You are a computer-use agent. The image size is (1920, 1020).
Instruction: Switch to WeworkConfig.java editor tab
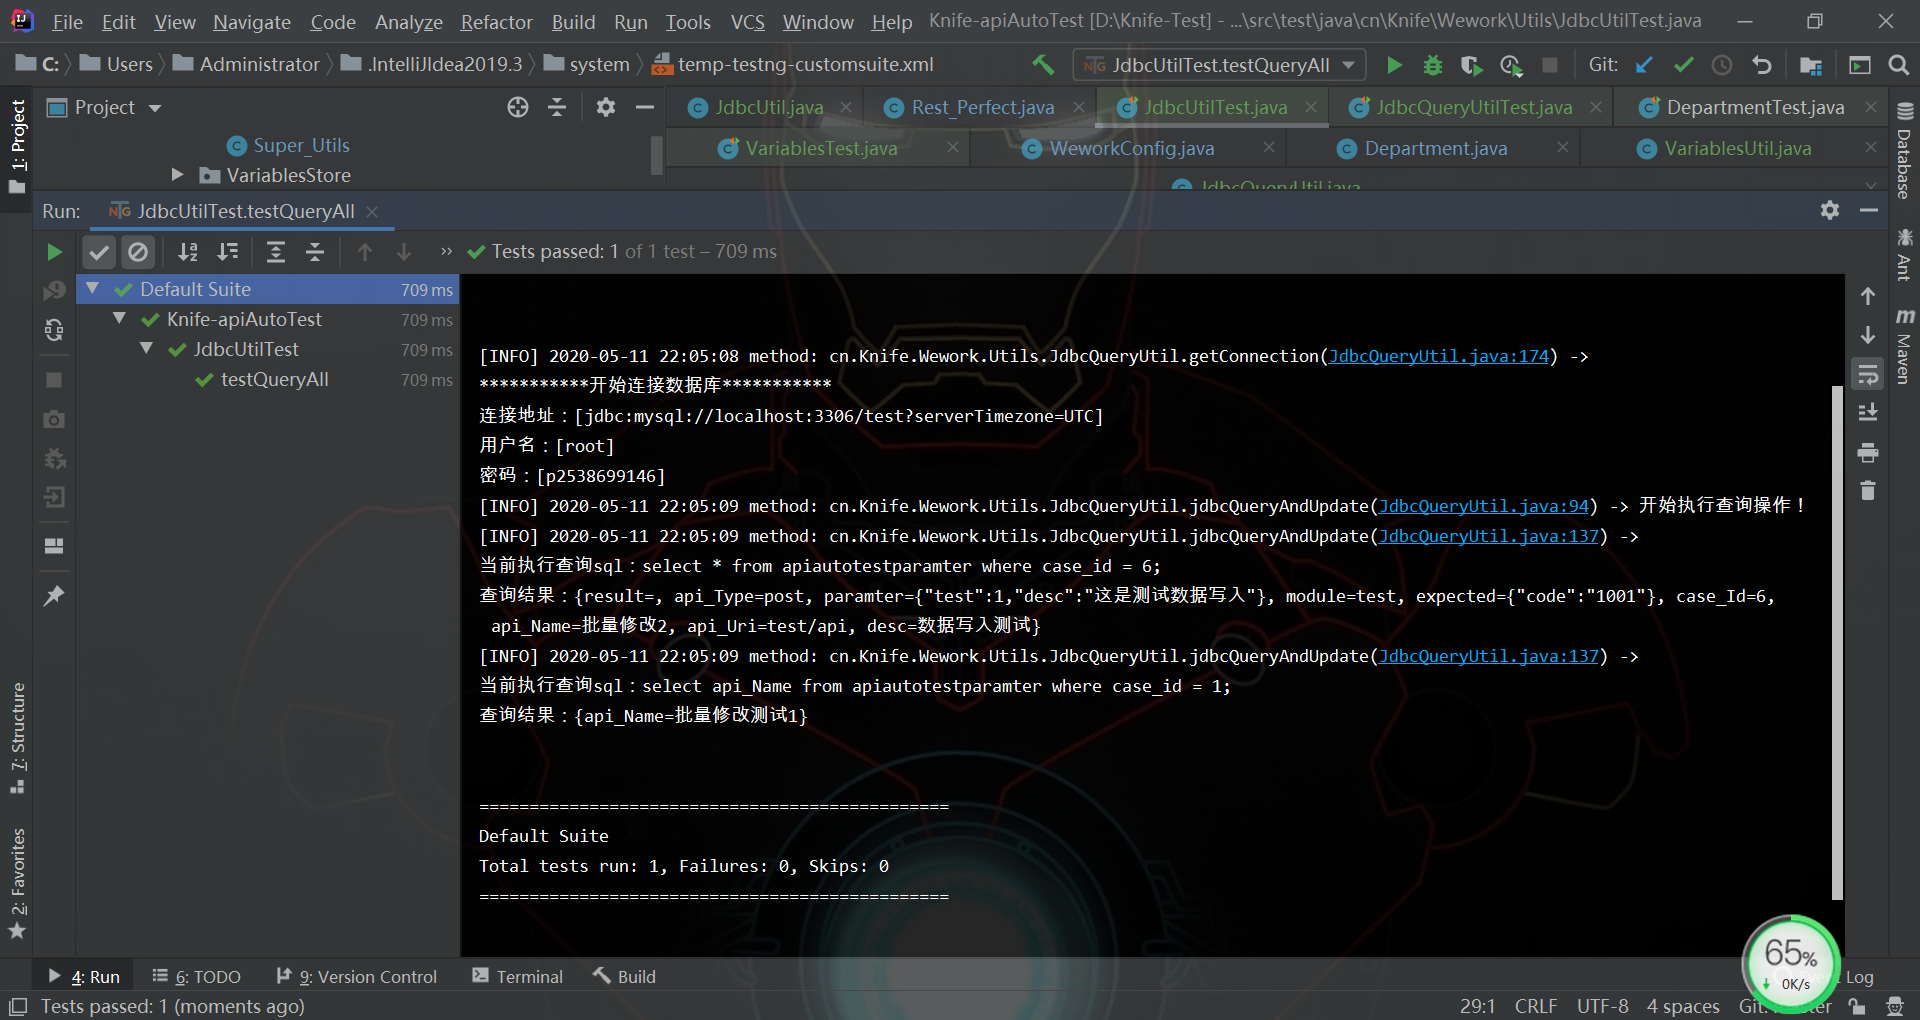coord(1132,148)
